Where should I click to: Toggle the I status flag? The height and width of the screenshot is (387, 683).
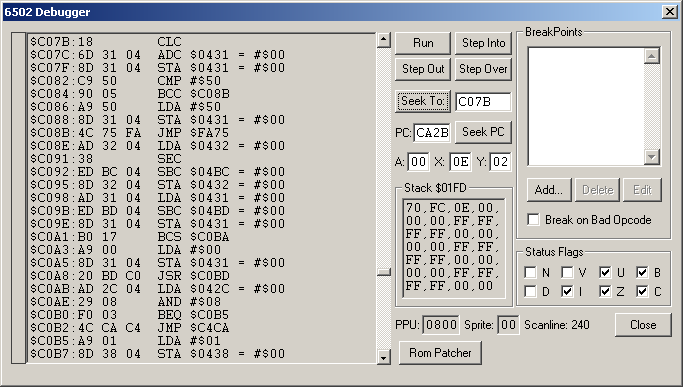point(567,291)
